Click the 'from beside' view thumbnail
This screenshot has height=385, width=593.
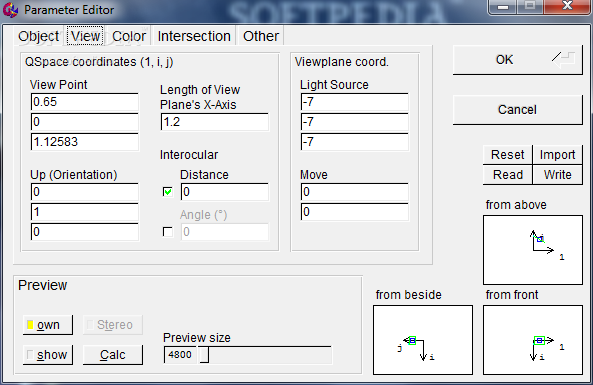(x=423, y=340)
